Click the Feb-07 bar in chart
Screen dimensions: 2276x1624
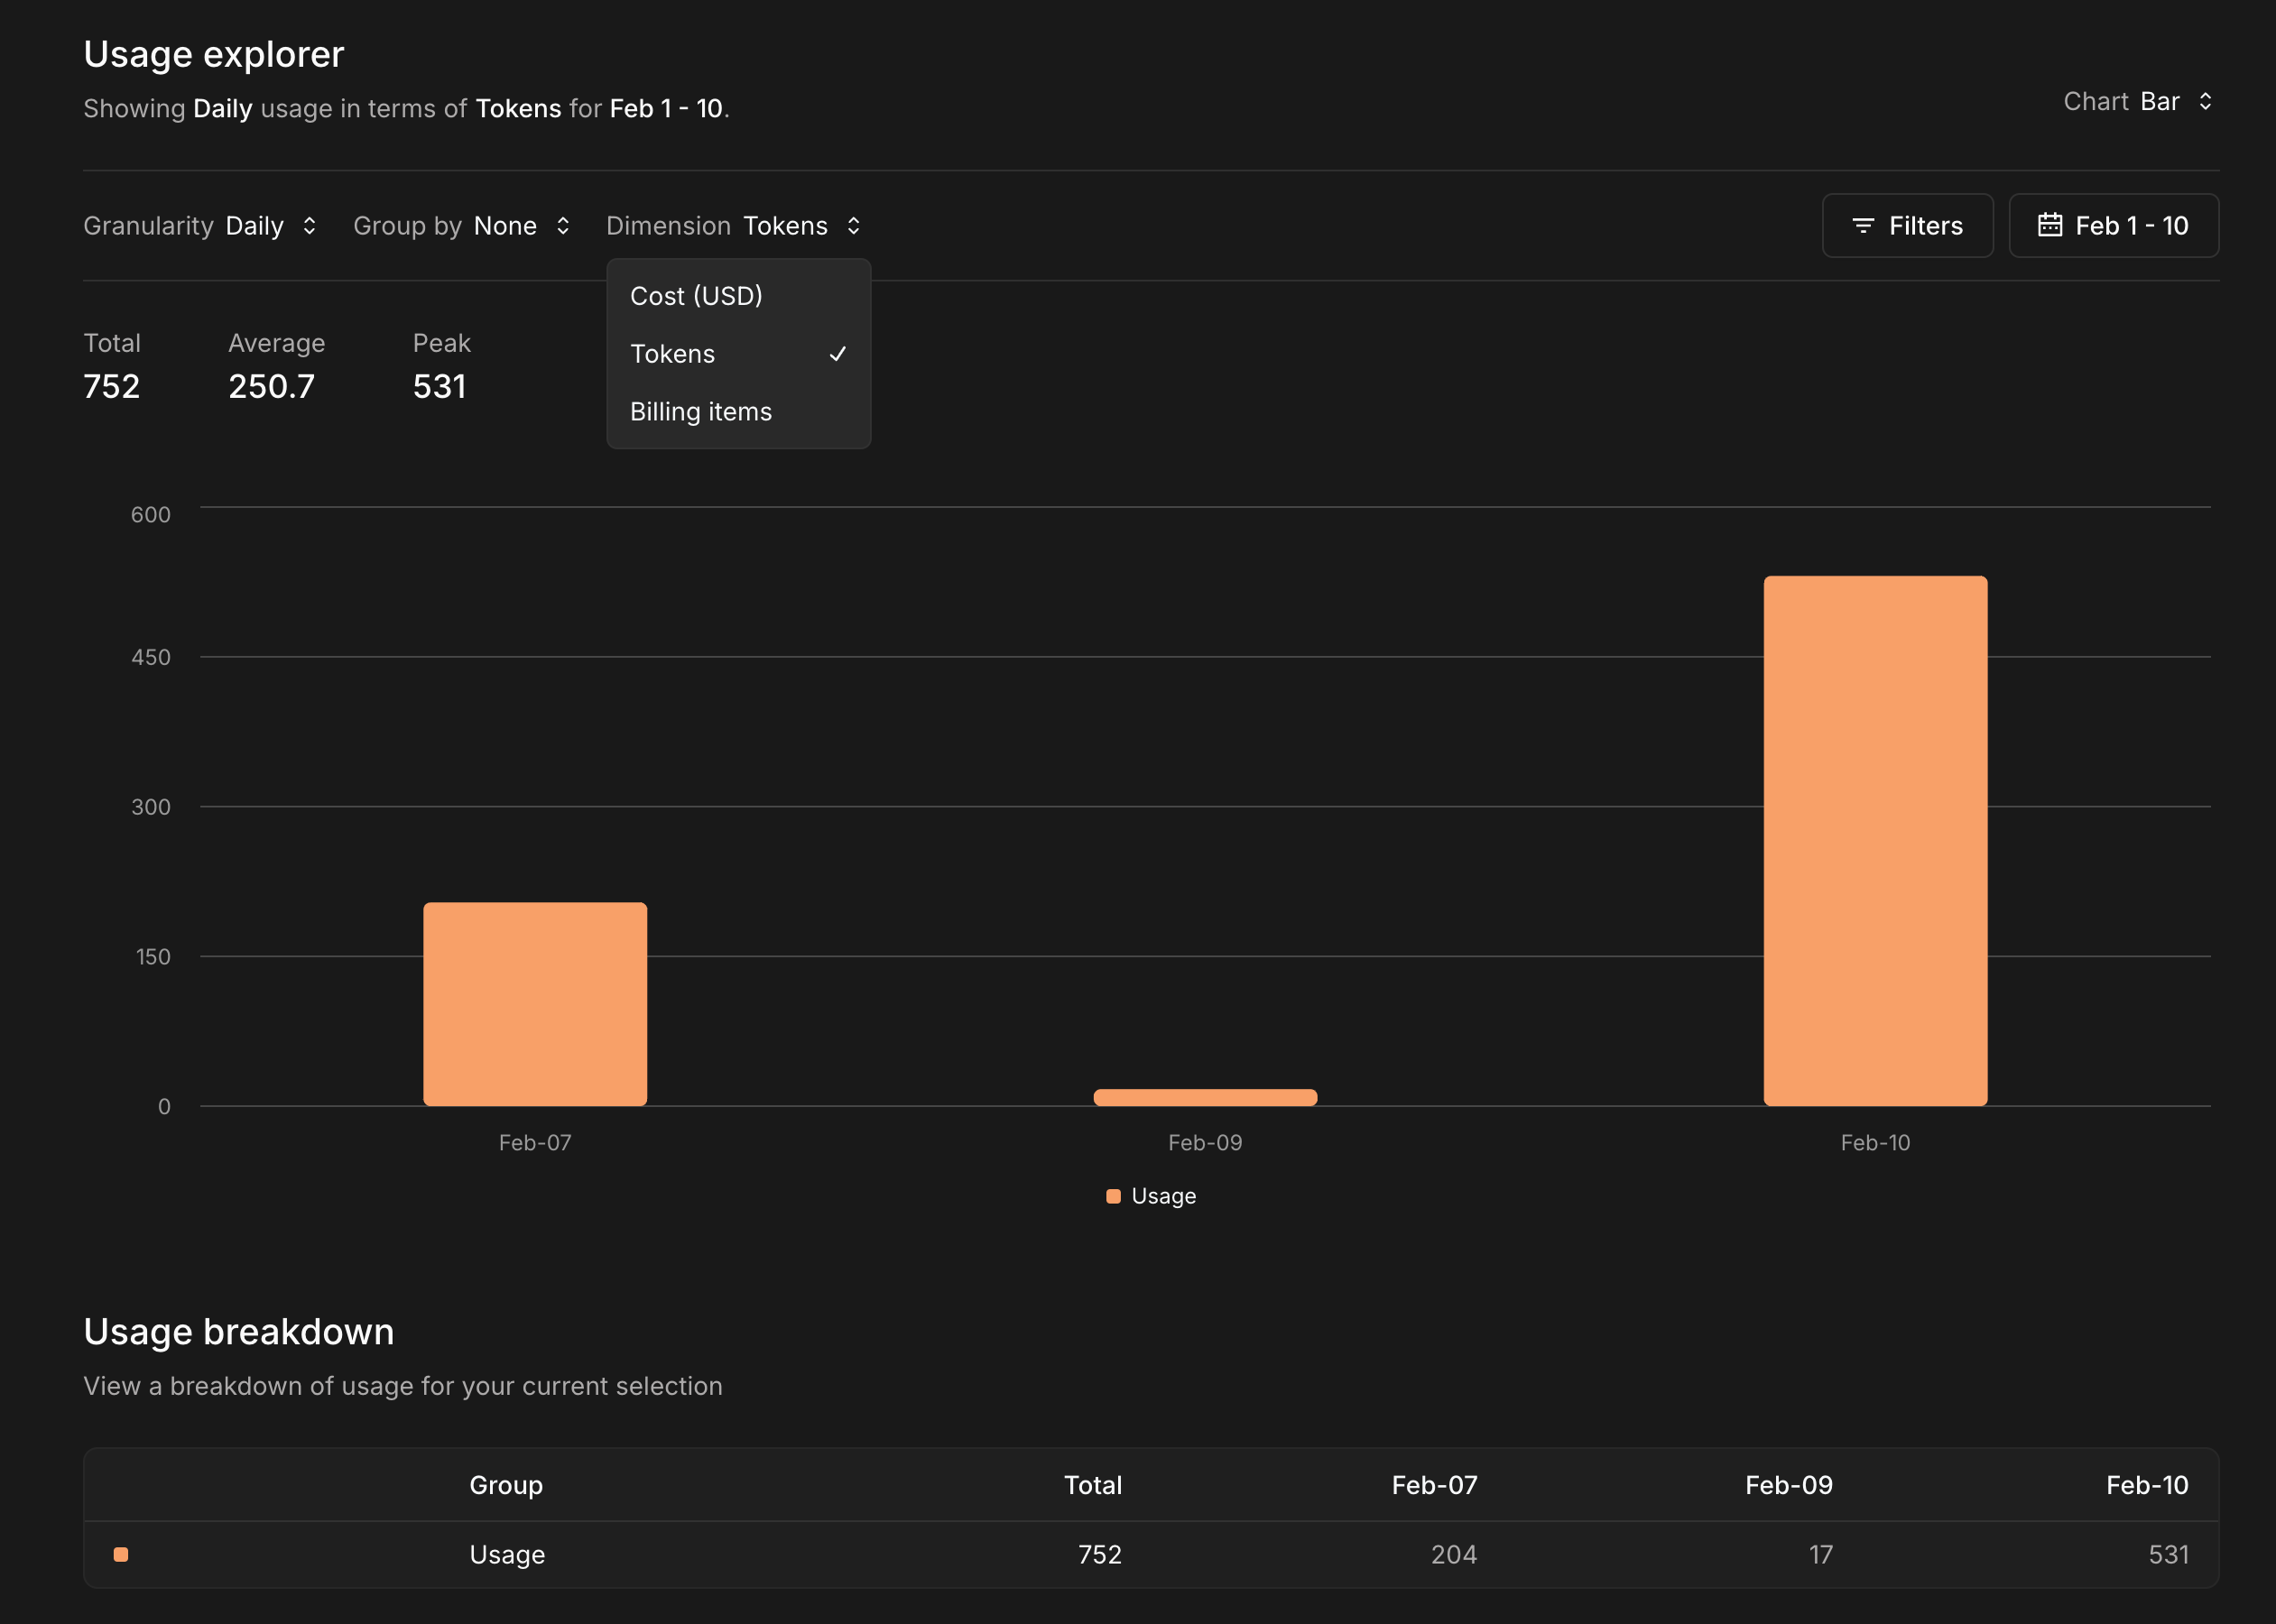535,1003
